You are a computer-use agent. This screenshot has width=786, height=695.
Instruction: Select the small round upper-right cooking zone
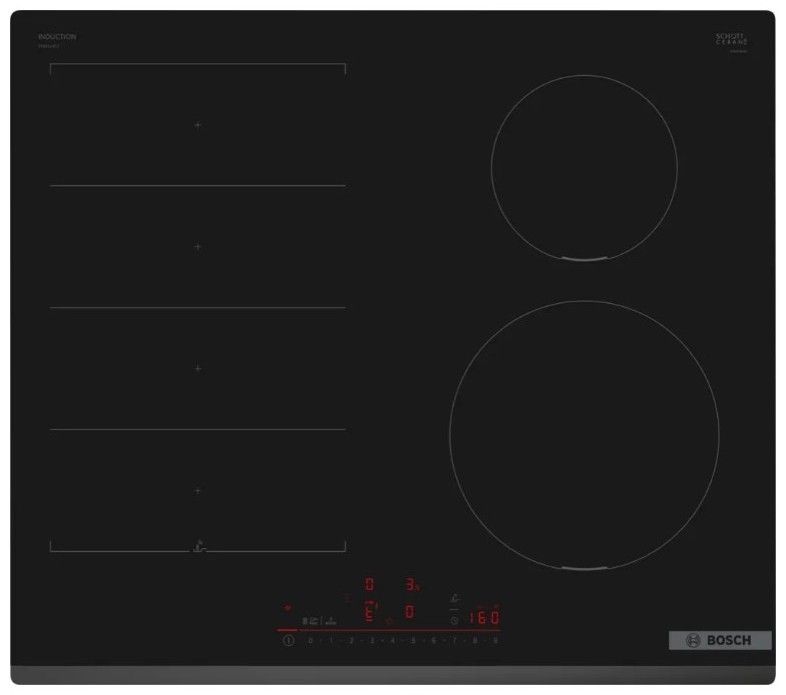[x=584, y=167]
